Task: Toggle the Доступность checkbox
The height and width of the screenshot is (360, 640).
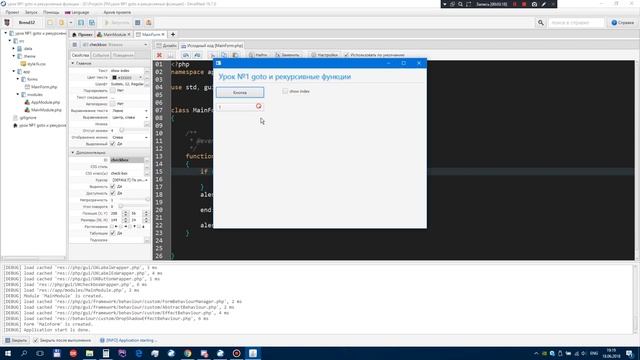Action: pyautogui.click(x=113, y=193)
